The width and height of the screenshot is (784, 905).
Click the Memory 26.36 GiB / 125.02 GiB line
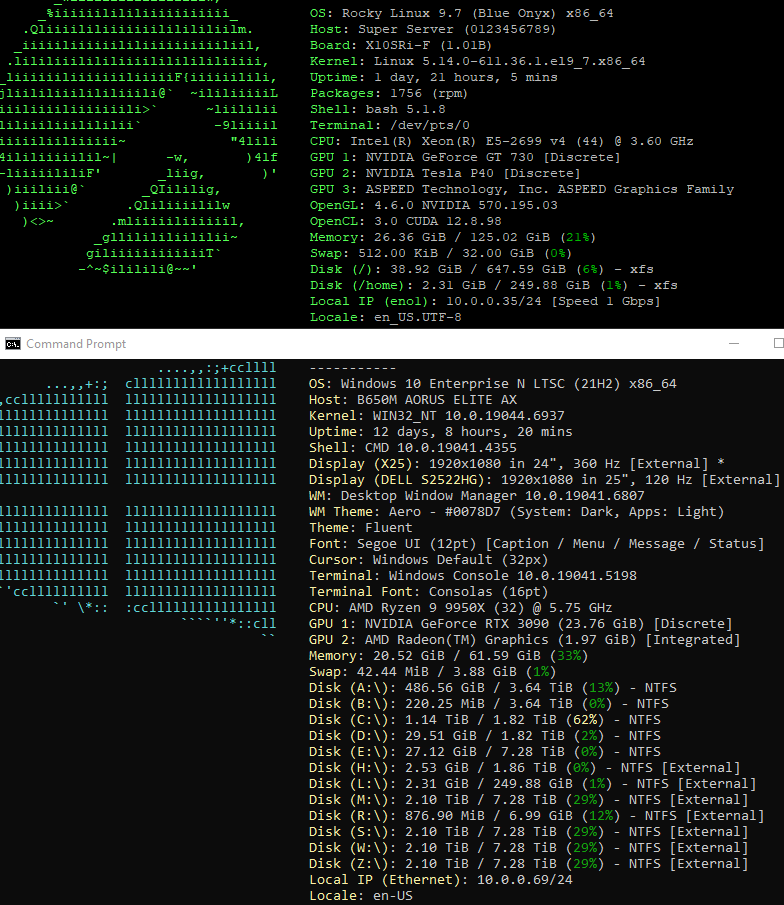[453, 237]
